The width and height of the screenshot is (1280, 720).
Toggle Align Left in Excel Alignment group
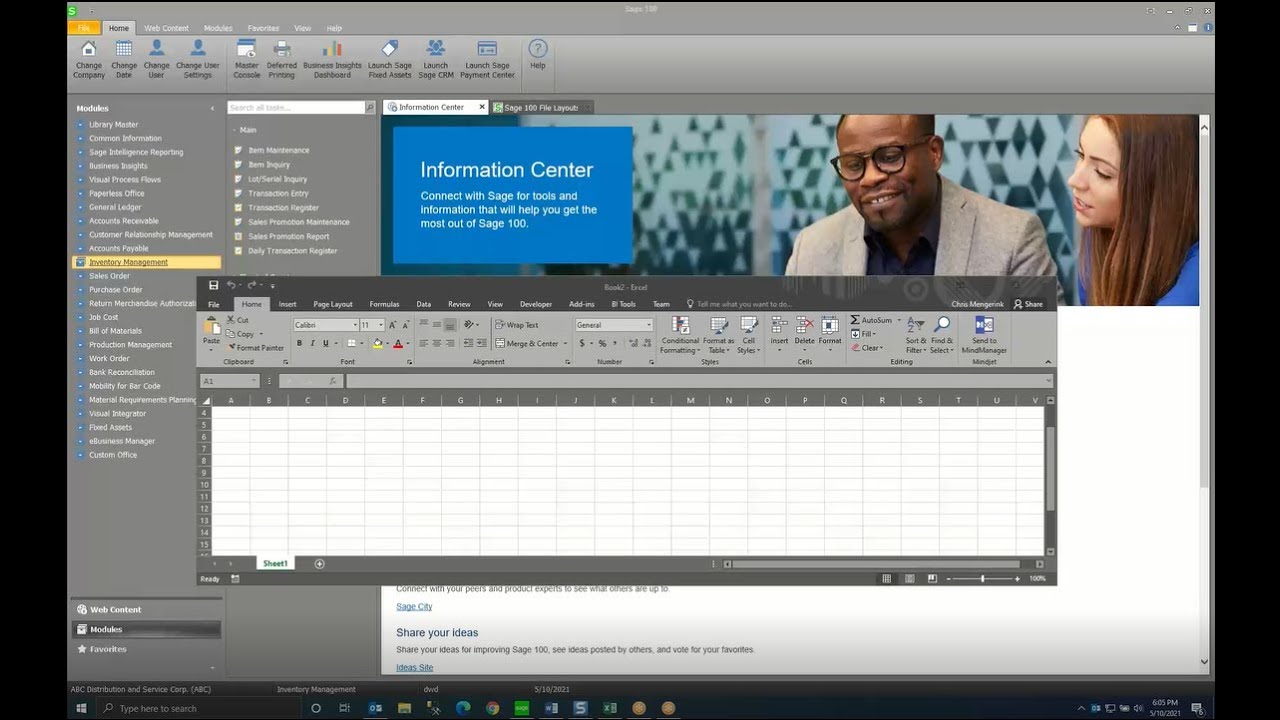(423, 343)
